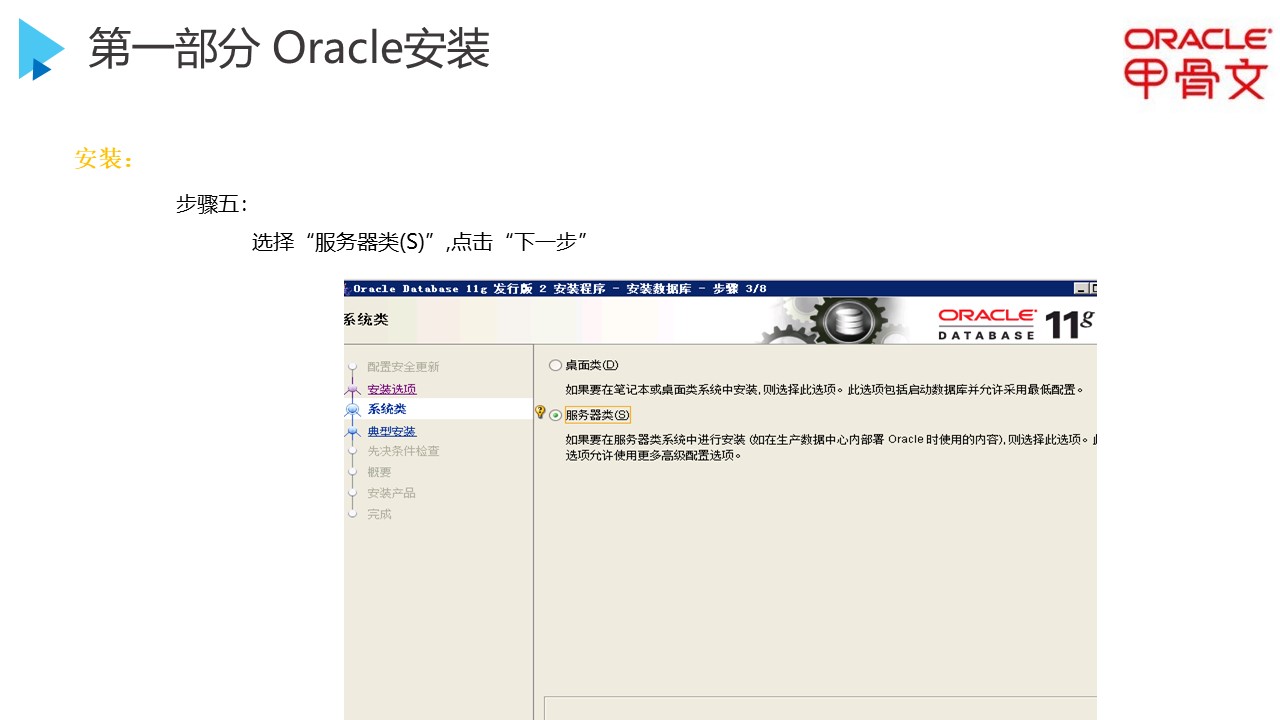
Task: Select the 服务器类(S) radio button
Action: (x=556, y=416)
